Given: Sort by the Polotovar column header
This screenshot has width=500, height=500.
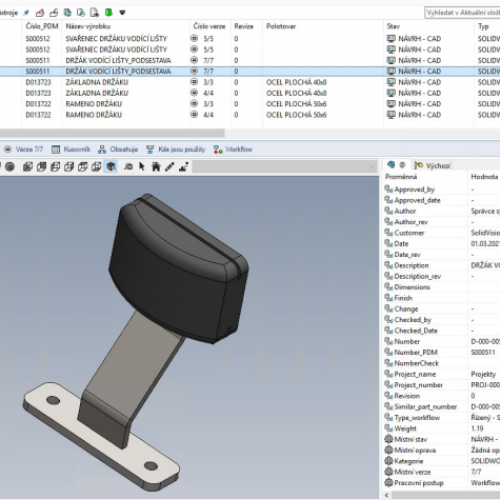Looking at the screenshot, I should pyautogui.click(x=281, y=26).
